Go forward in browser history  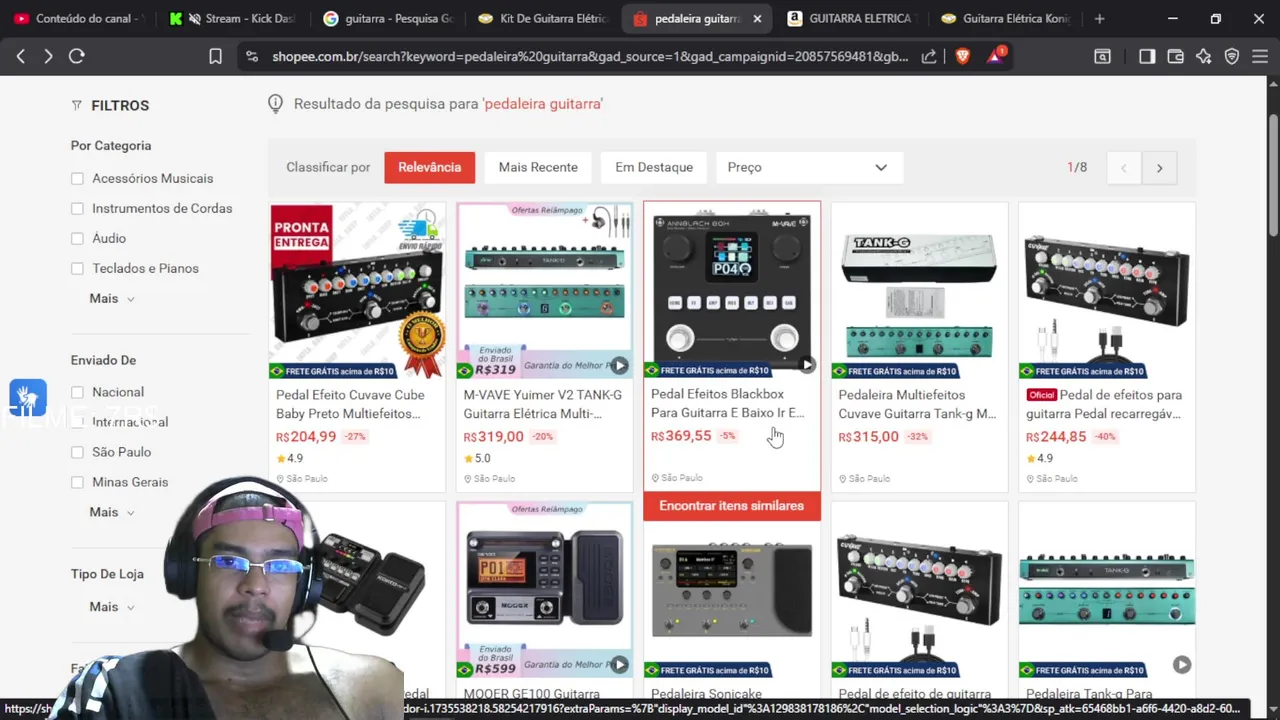point(48,57)
